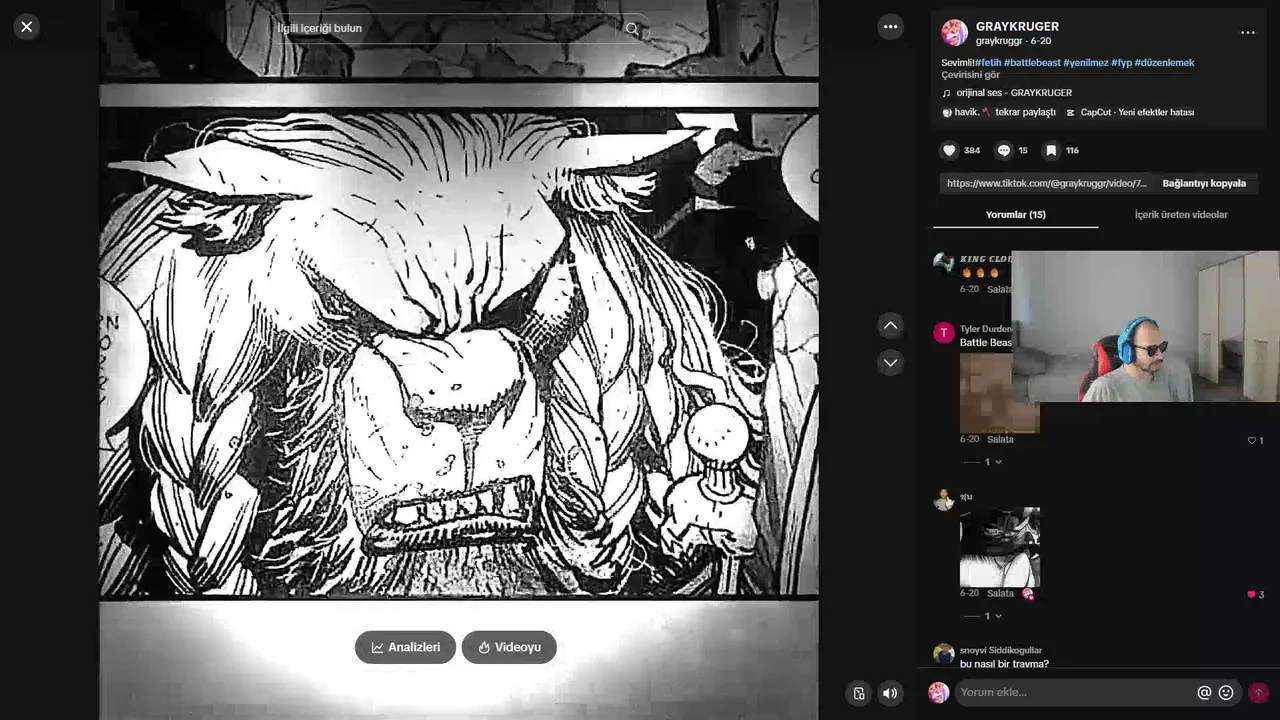Open the #yenilmez hashtag
The image size is (1280, 720).
tap(1086, 63)
